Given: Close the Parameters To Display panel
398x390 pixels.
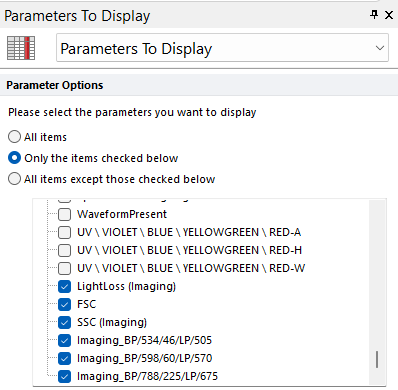Looking at the screenshot, I should tap(389, 15).
